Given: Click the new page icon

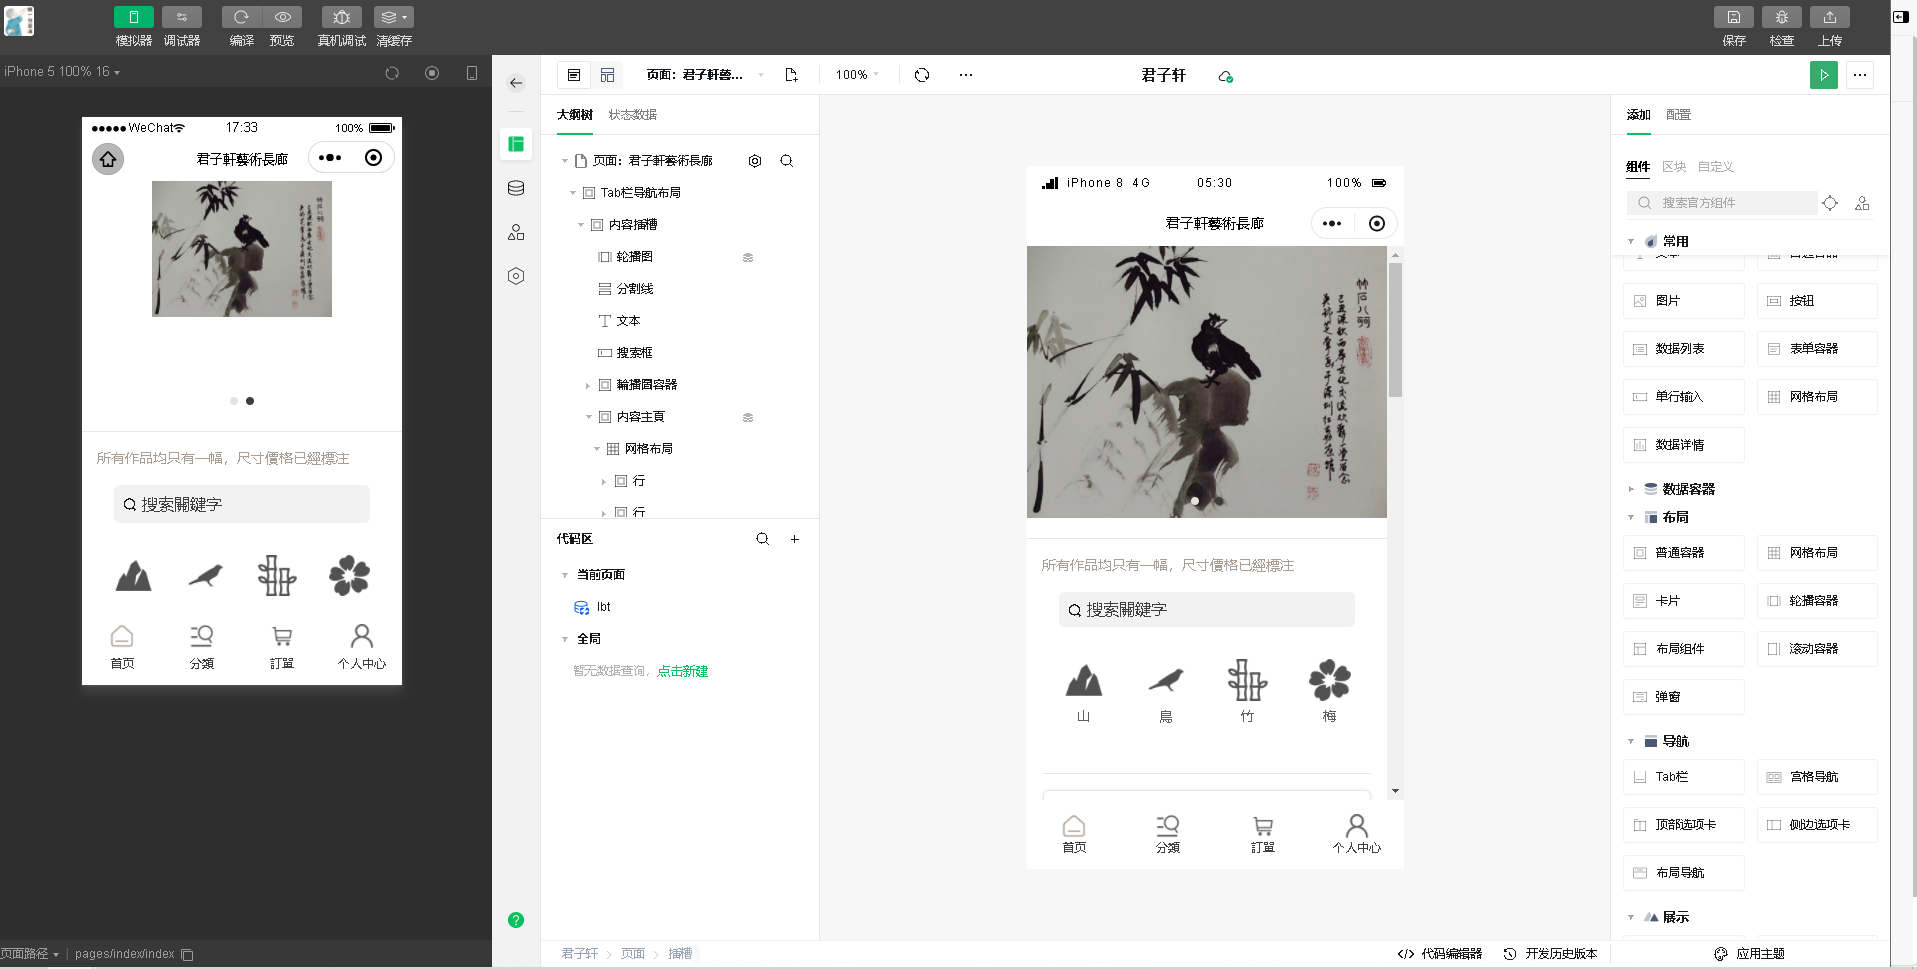Looking at the screenshot, I should click(x=792, y=75).
